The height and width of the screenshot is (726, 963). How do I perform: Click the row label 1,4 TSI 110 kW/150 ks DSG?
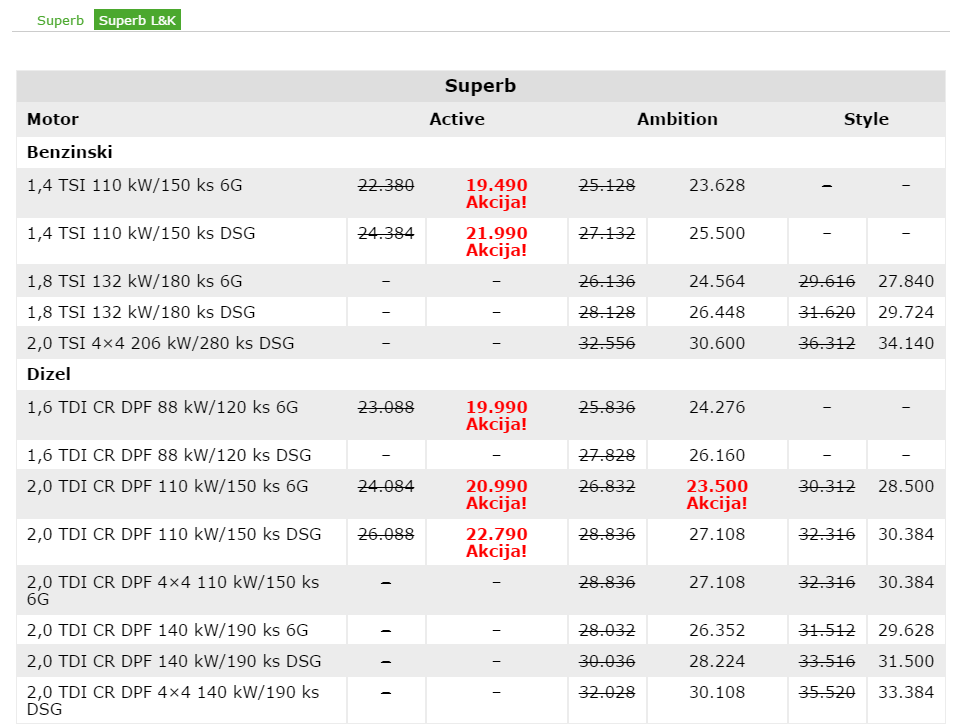141,233
